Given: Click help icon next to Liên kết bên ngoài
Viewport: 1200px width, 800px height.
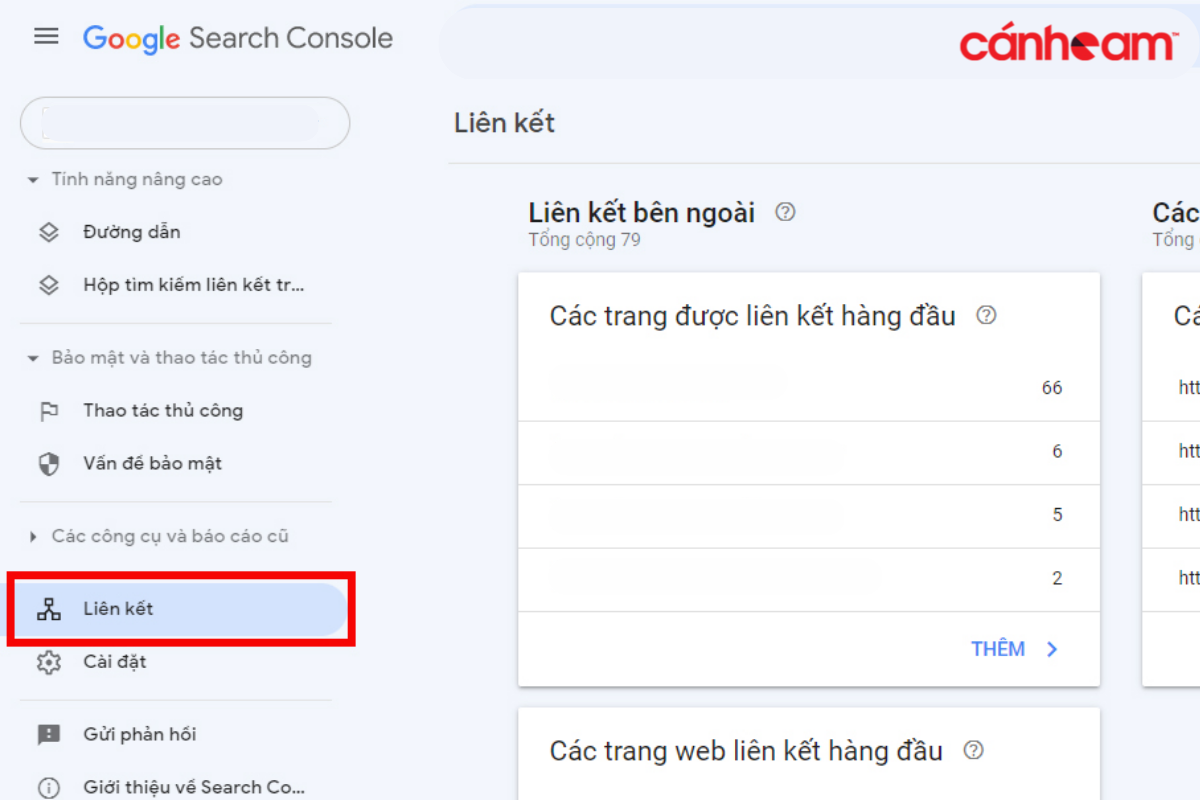Looking at the screenshot, I should click(786, 212).
